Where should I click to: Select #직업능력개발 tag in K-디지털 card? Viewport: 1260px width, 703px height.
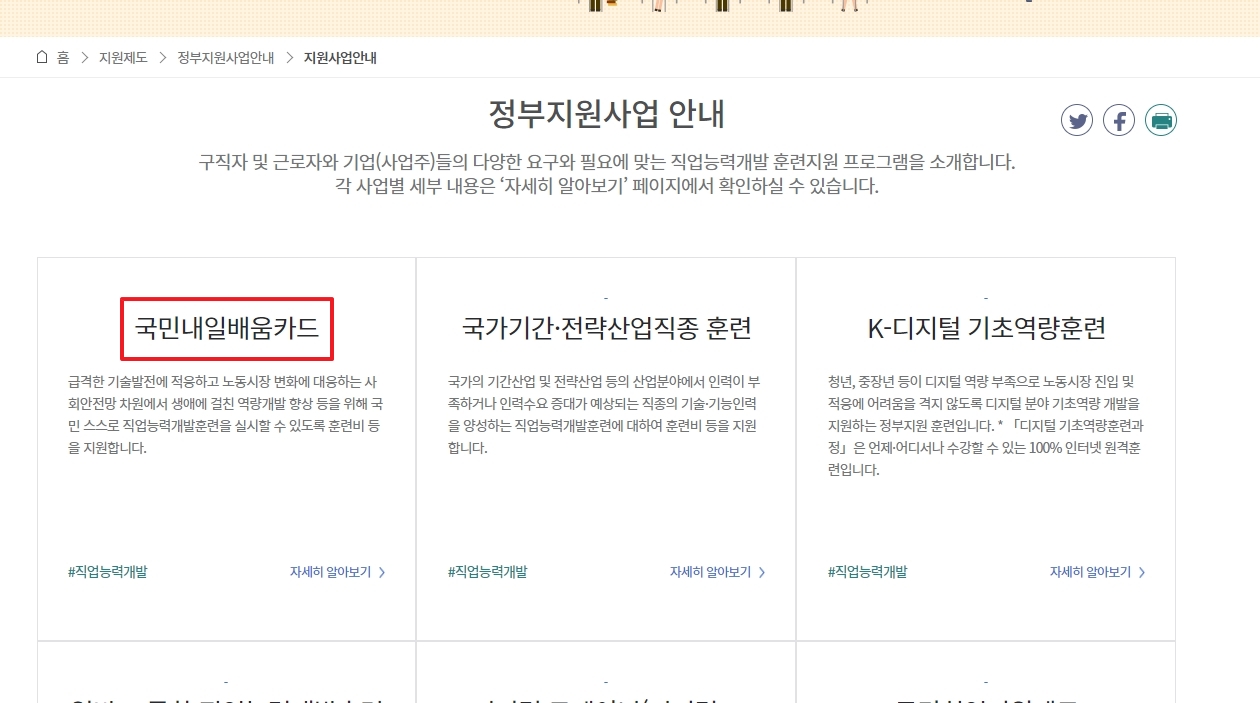pos(867,572)
